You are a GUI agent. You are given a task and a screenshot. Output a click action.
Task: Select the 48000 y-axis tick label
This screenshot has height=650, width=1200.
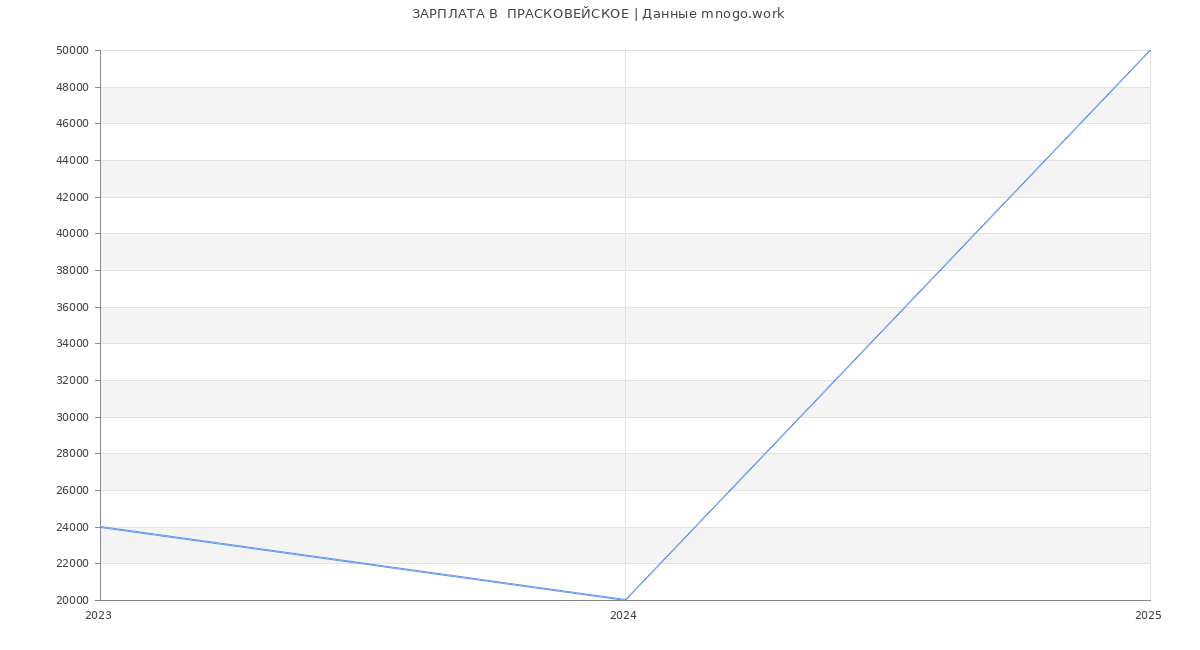click(x=73, y=87)
